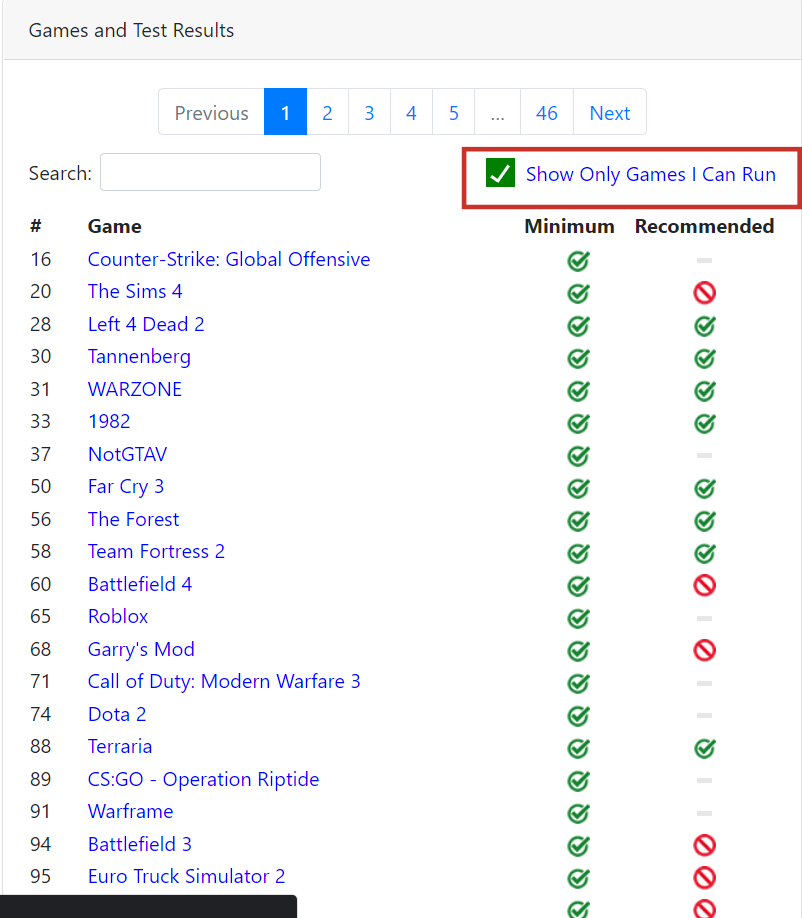Click Minimum checkmark icon for Counter-Strike: Global Offensive

click(578, 261)
